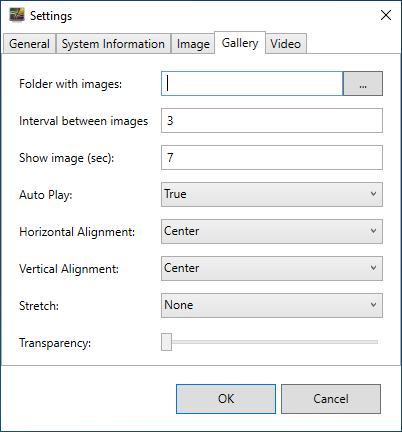
Task: Focus the Folder with images text field
Action: click(x=252, y=83)
